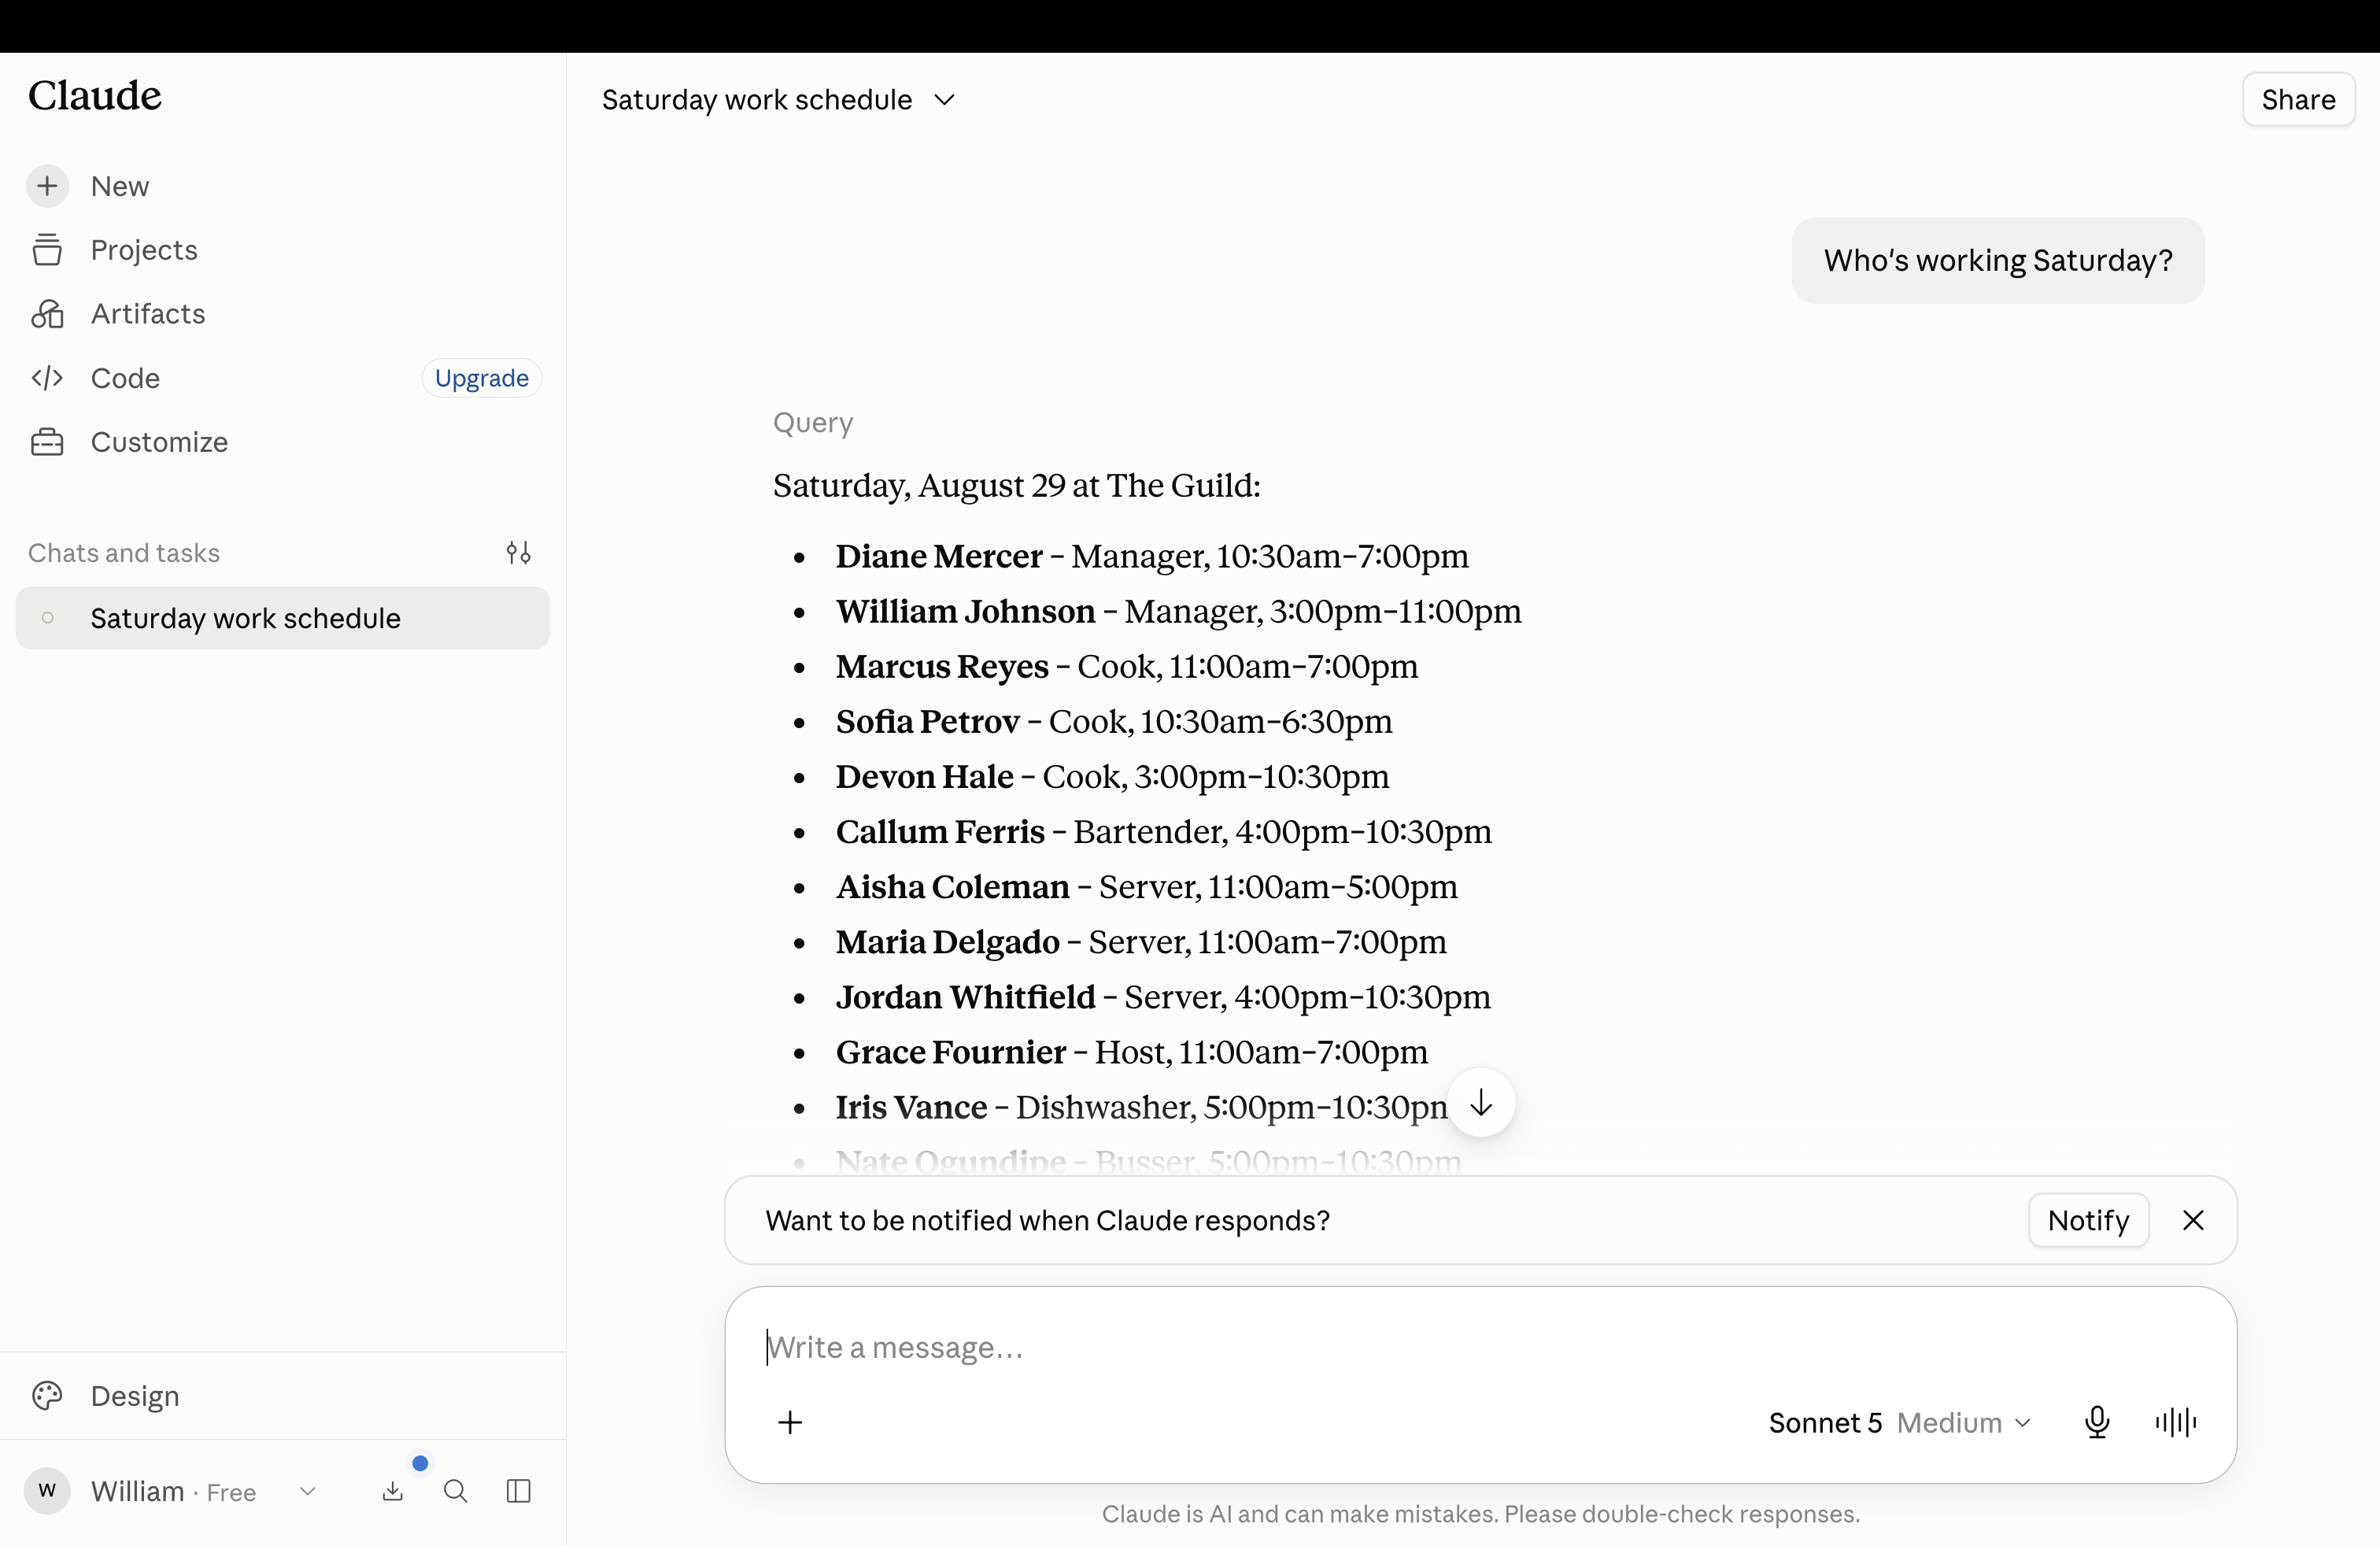Open the Sonnet 5 Medium model selector
2380x1546 pixels.
coord(1900,1423)
